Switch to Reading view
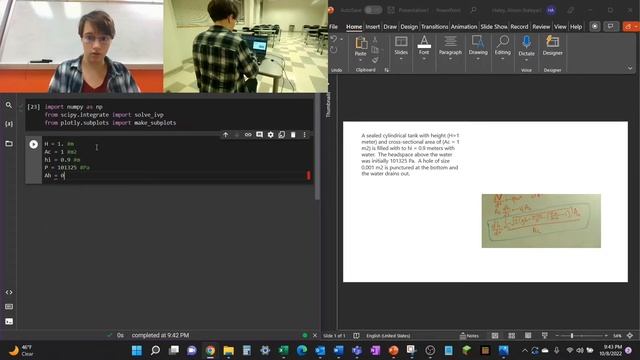 click(x=528, y=336)
